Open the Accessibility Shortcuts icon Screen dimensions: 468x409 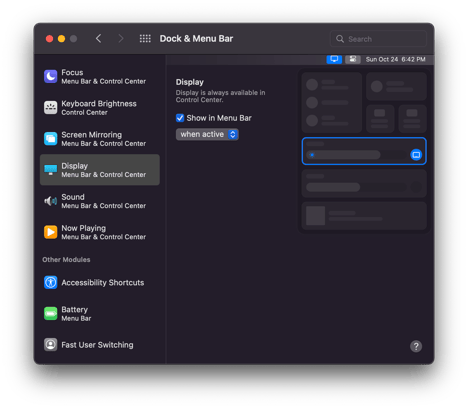pos(51,282)
